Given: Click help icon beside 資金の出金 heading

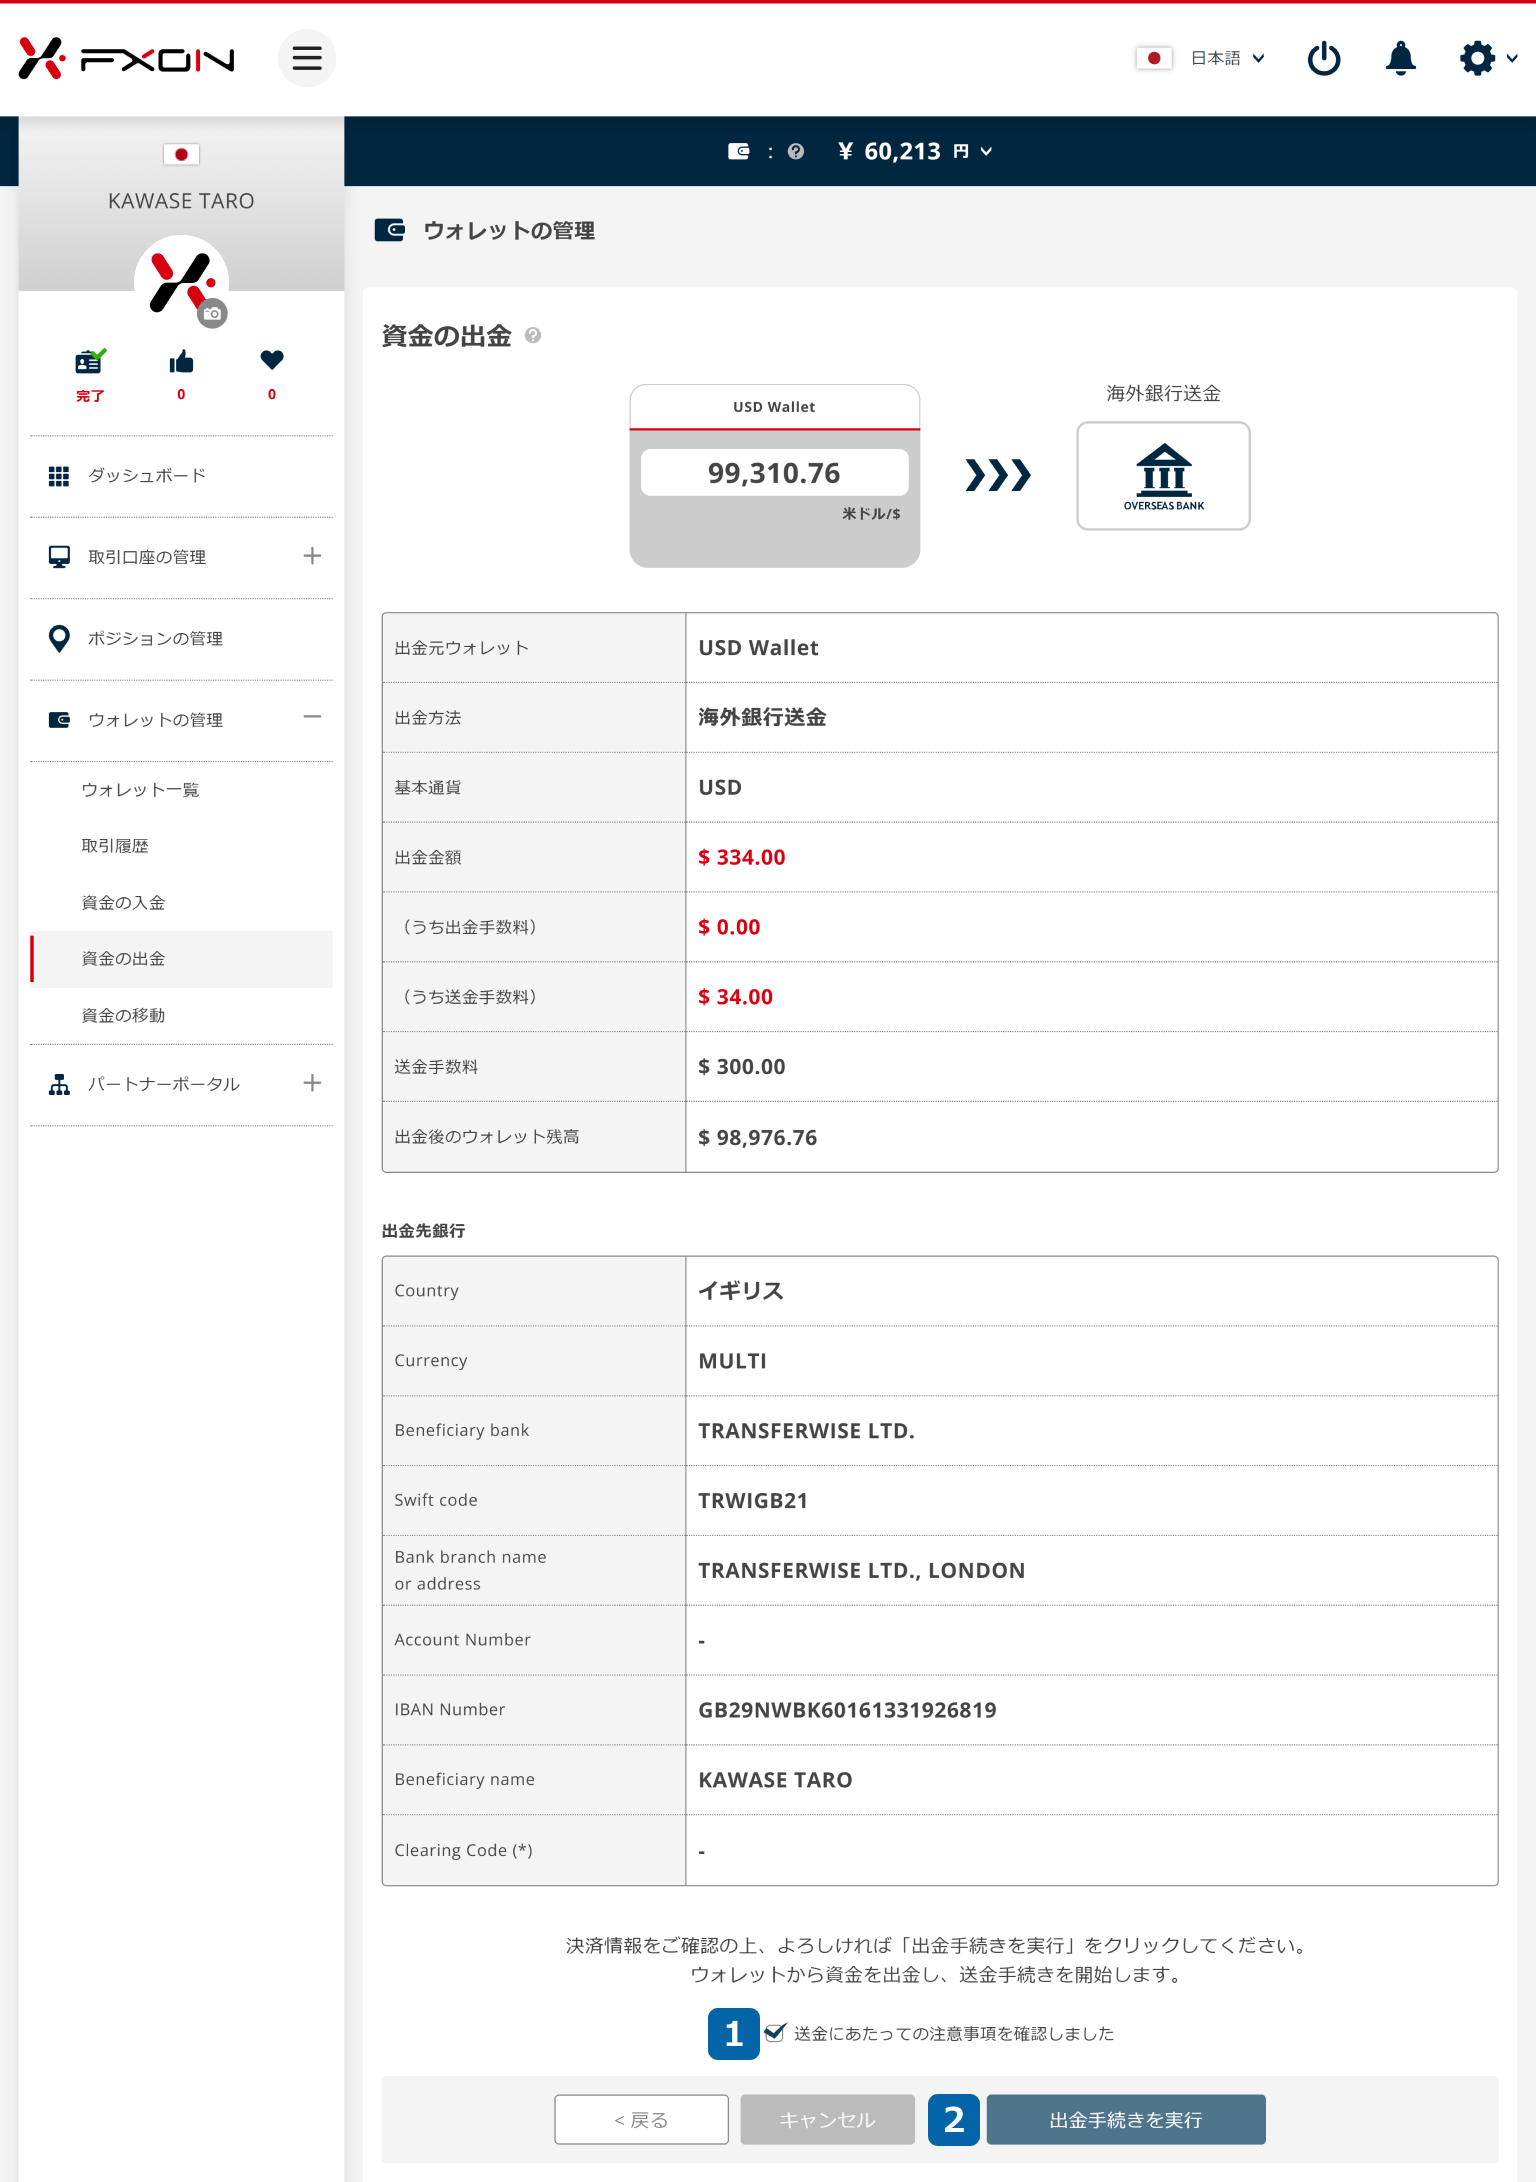Looking at the screenshot, I should click(533, 336).
